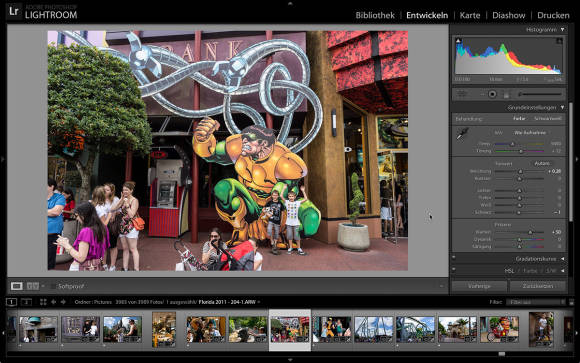Switch to the Bibliothek module

click(x=375, y=16)
